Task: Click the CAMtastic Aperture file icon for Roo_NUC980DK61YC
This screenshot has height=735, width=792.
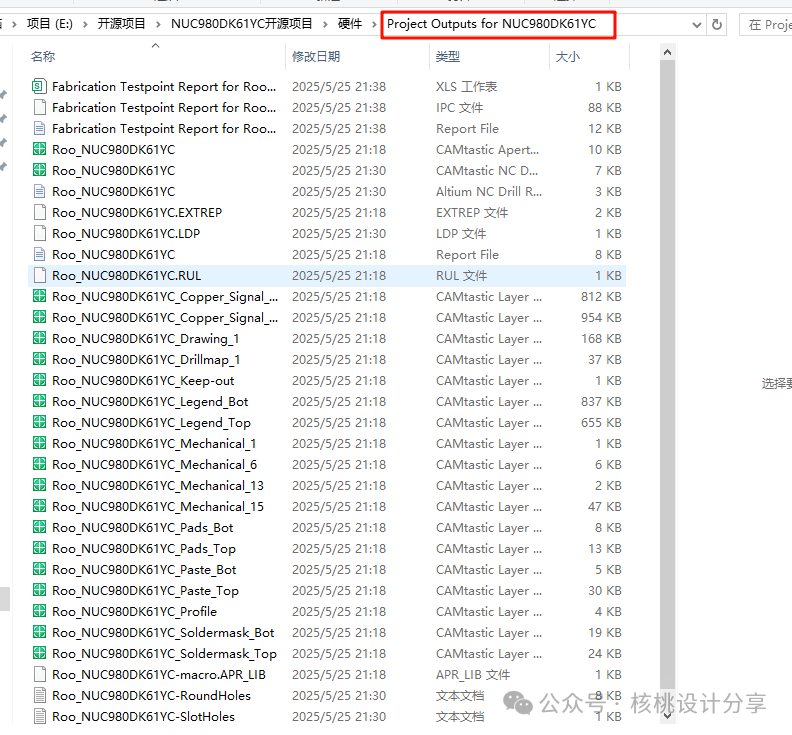Action: [39, 150]
